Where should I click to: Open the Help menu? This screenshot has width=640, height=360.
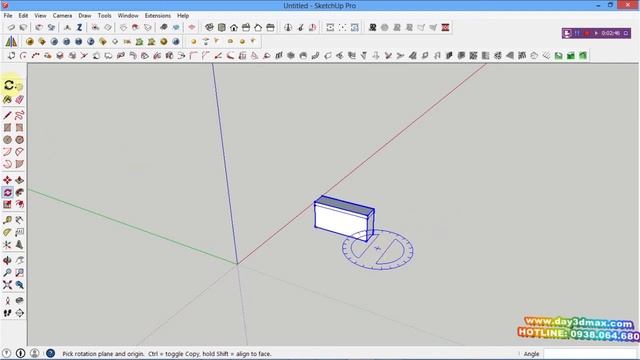pos(182,16)
